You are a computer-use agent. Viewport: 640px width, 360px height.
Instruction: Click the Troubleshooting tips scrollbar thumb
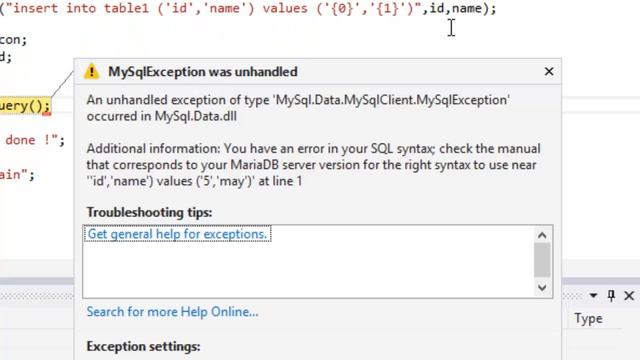click(x=542, y=260)
